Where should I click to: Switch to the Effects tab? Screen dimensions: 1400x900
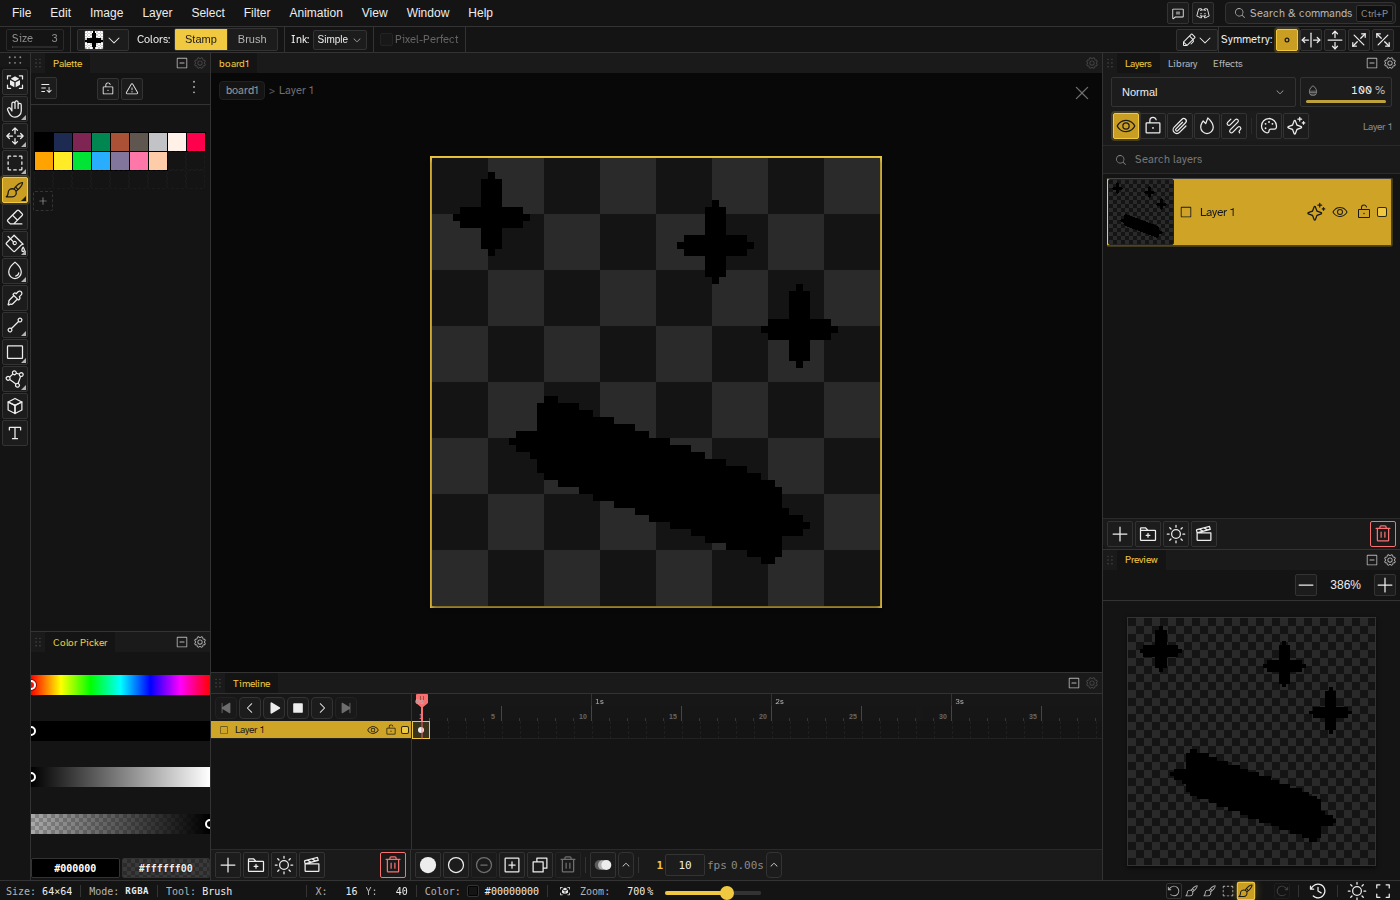click(1228, 64)
